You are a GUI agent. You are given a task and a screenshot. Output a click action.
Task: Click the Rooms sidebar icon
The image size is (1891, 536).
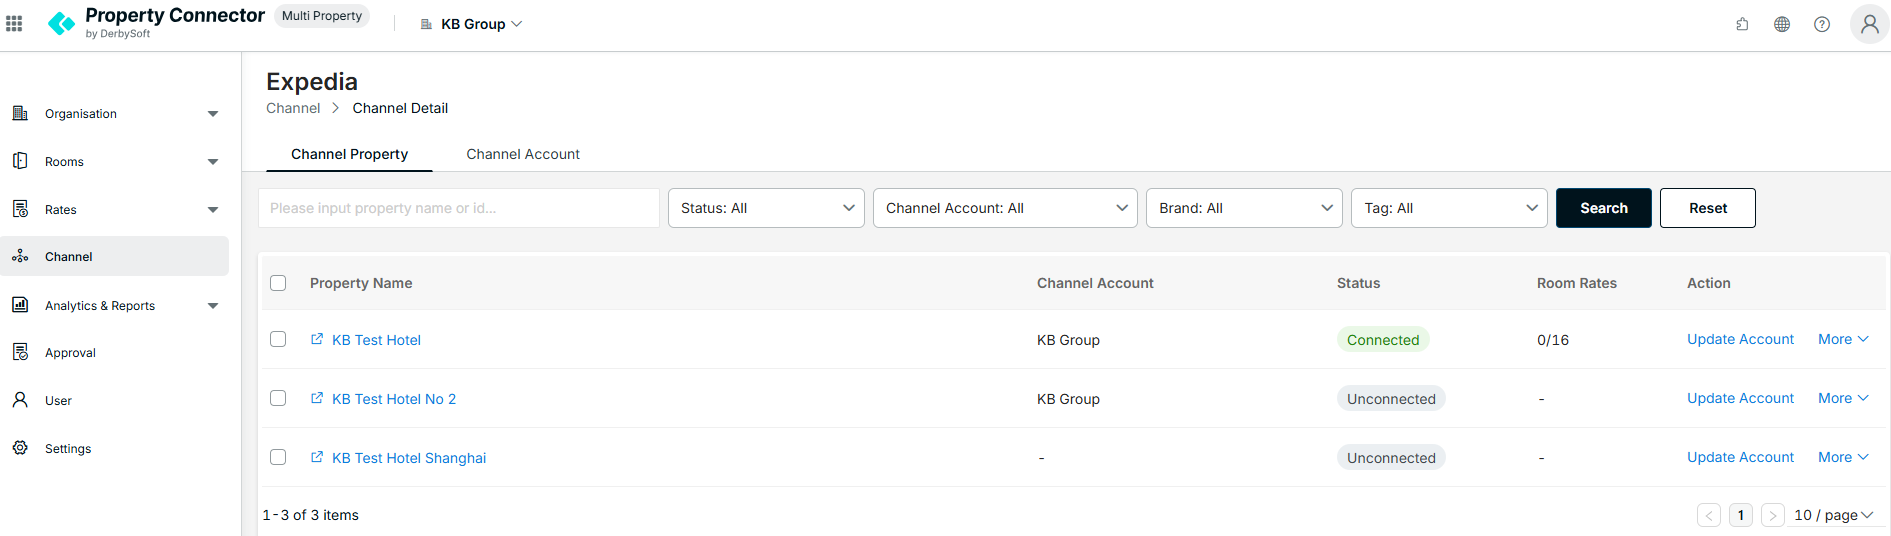pos(20,161)
